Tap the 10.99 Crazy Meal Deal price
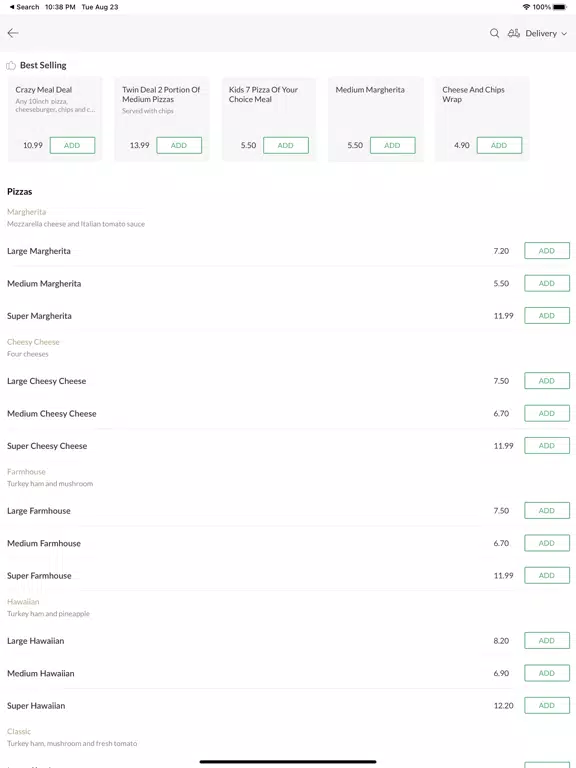The height and width of the screenshot is (768, 576). coord(33,145)
